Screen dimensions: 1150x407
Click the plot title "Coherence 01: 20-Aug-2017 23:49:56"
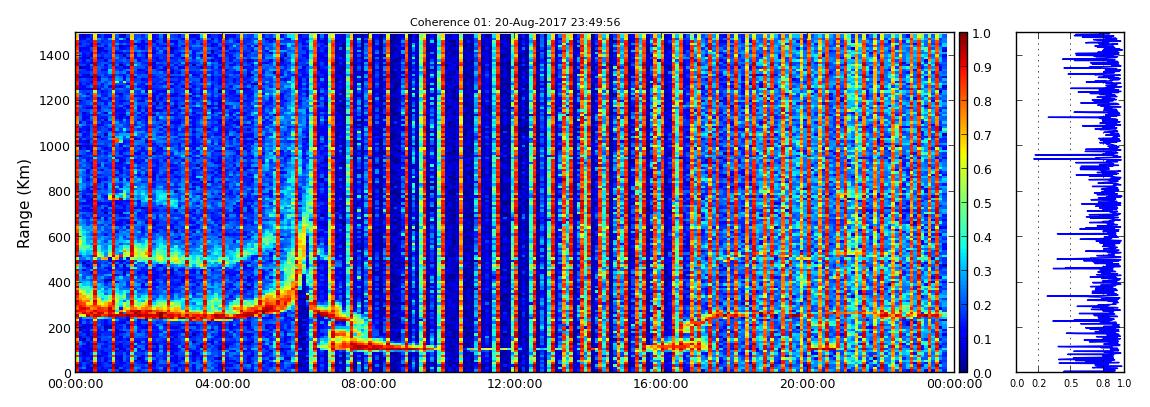pyautogui.click(x=515, y=23)
